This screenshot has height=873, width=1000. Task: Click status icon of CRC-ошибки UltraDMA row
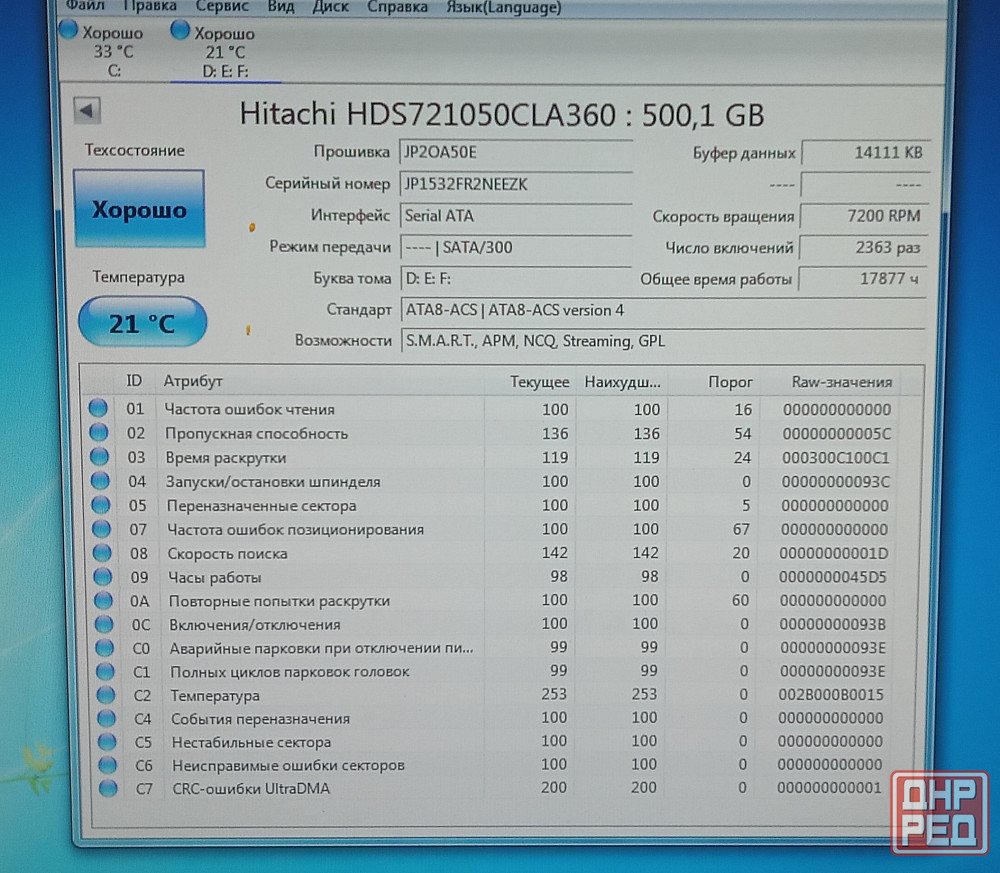point(108,789)
